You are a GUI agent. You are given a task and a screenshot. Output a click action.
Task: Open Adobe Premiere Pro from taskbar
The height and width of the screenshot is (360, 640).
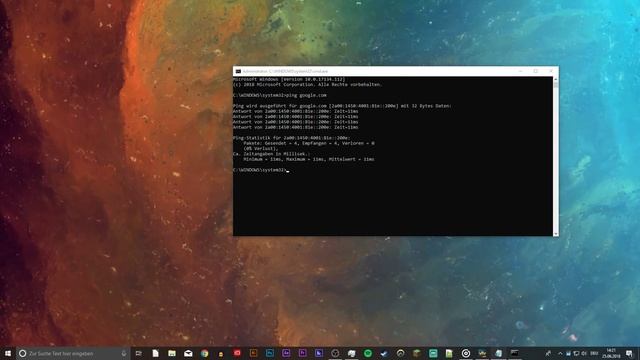point(302,353)
